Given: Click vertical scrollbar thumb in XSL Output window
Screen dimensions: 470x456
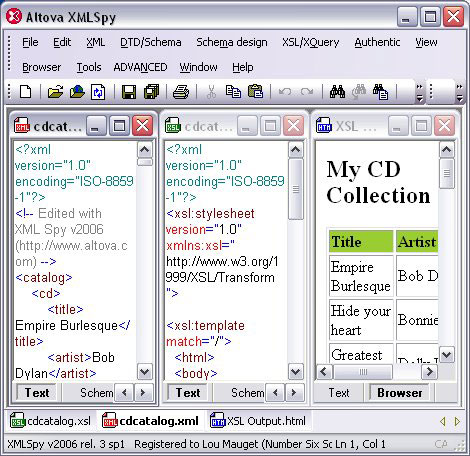Looking at the screenshot, I should 446,173.
